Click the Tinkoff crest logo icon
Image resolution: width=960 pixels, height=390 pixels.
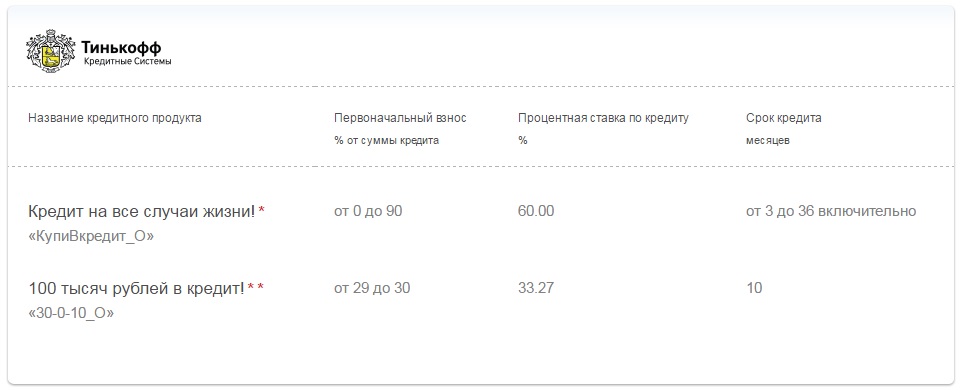(51, 50)
